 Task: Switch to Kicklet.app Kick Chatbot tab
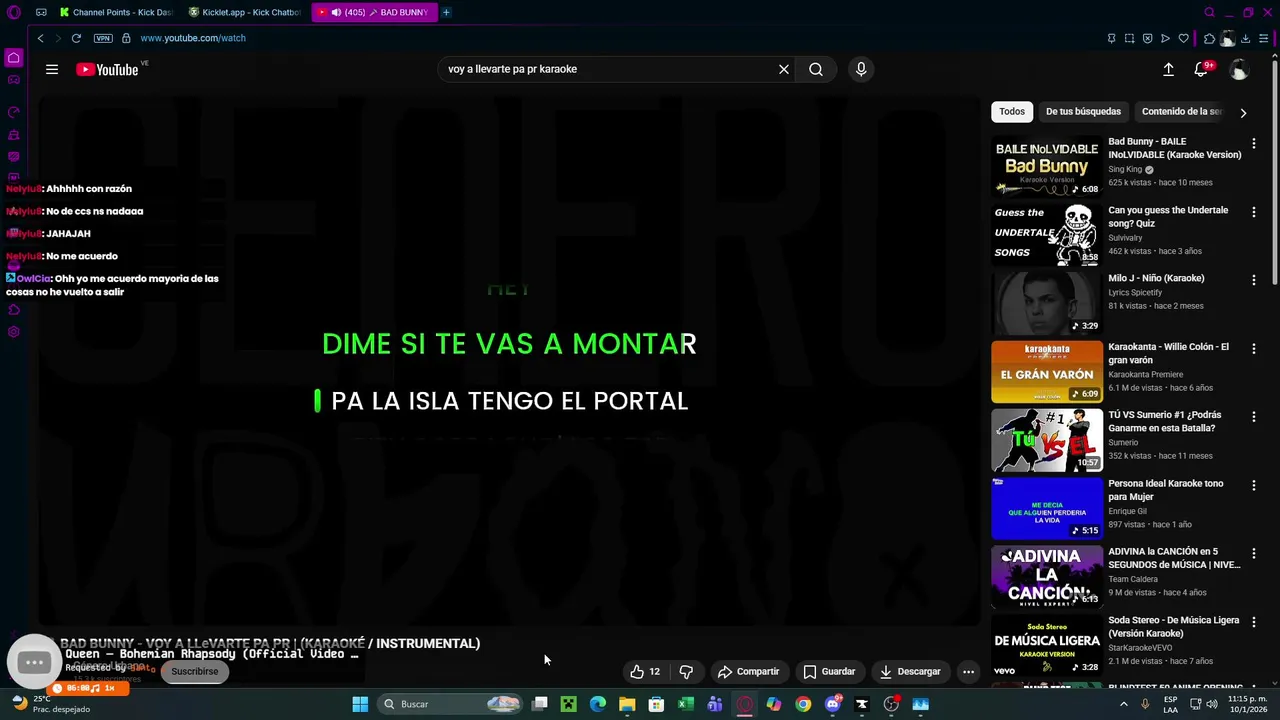point(245,12)
